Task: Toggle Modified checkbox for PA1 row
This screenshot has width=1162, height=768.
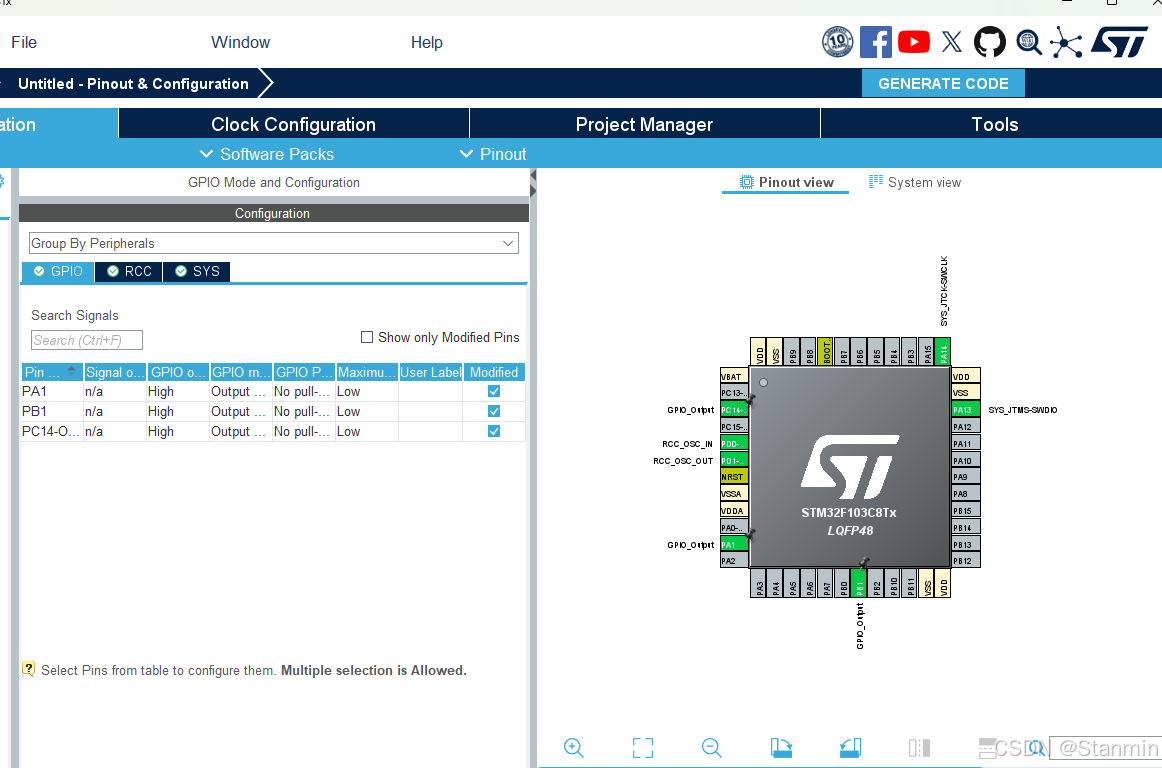Action: (494, 391)
